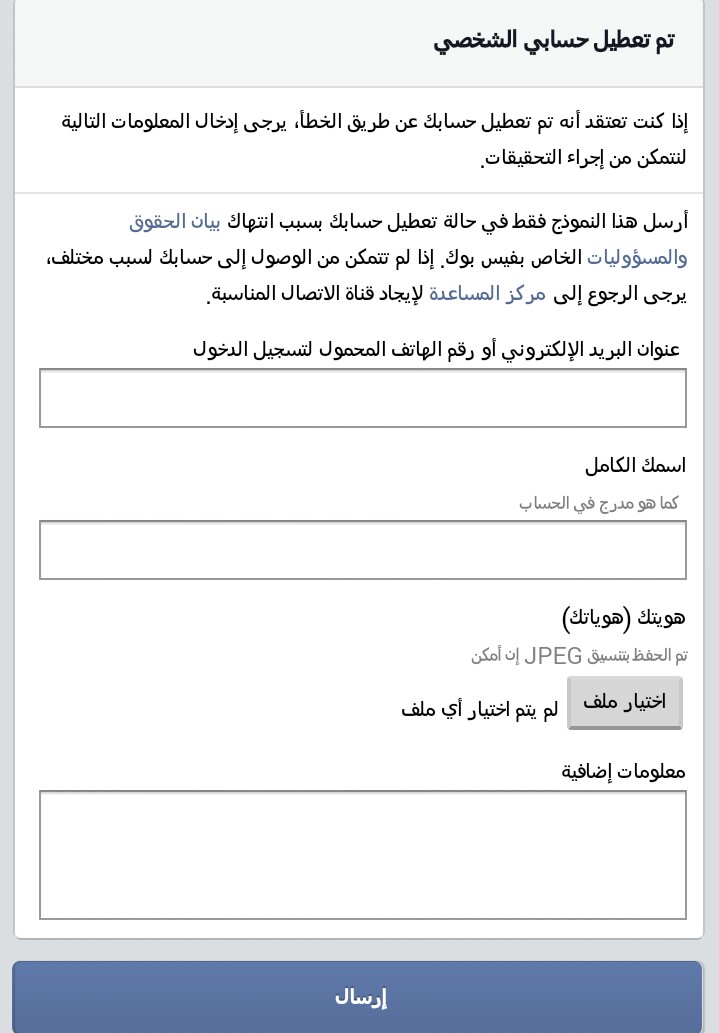Click the لم يتم اختيار أي ملف text

pyautogui.click(x=480, y=710)
